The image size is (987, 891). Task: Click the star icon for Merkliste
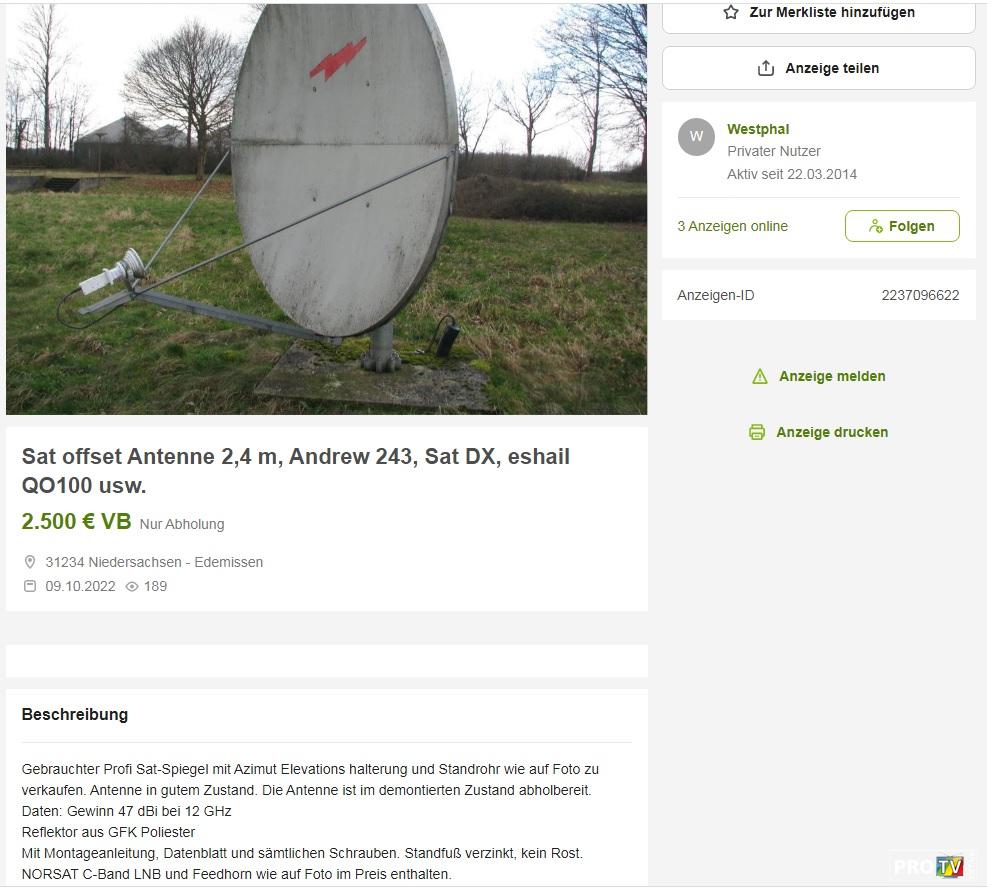730,12
